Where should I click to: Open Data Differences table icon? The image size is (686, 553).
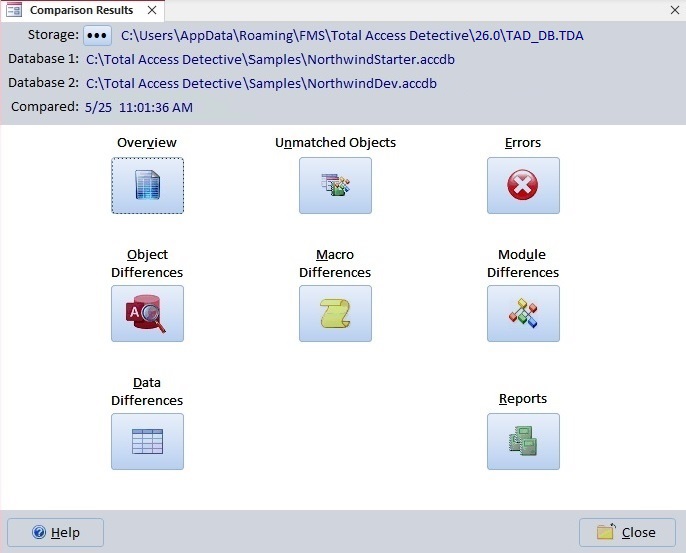pyautogui.click(x=147, y=442)
